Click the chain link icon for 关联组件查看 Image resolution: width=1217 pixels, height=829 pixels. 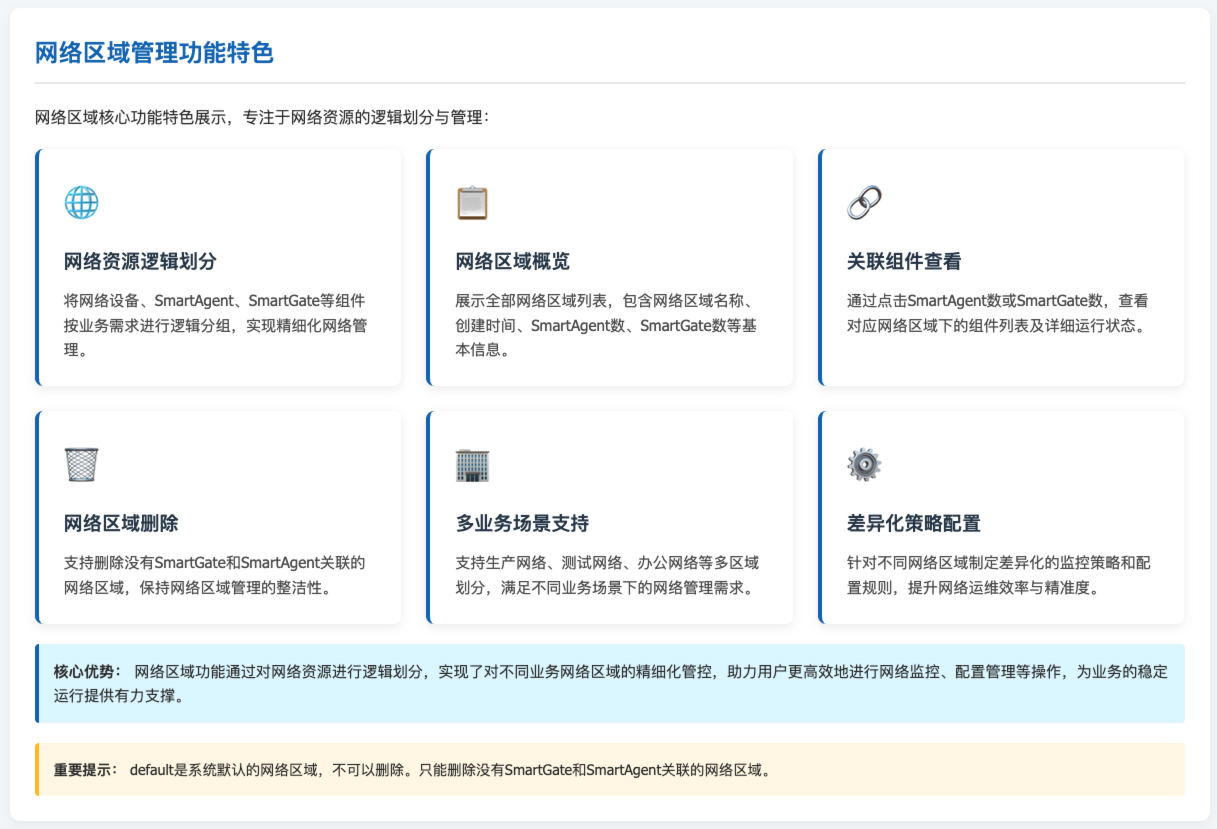(x=864, y=203)
